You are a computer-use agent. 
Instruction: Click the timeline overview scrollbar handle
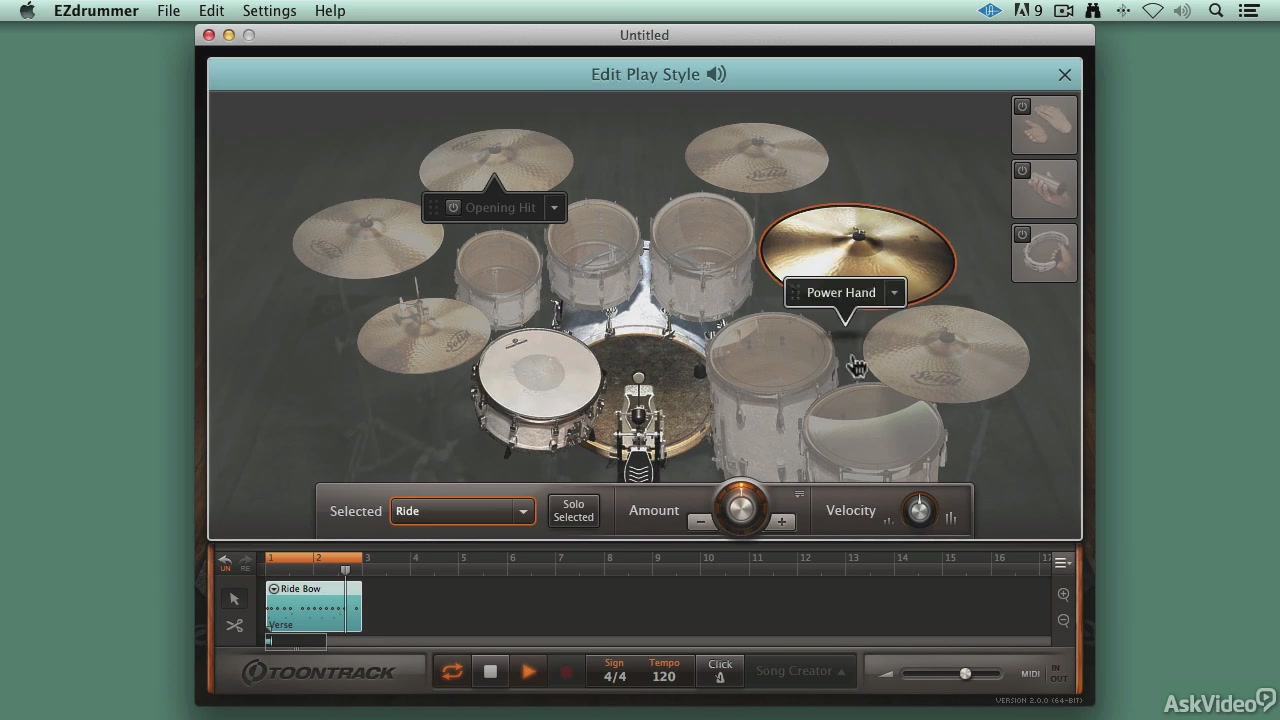[296, 641]
